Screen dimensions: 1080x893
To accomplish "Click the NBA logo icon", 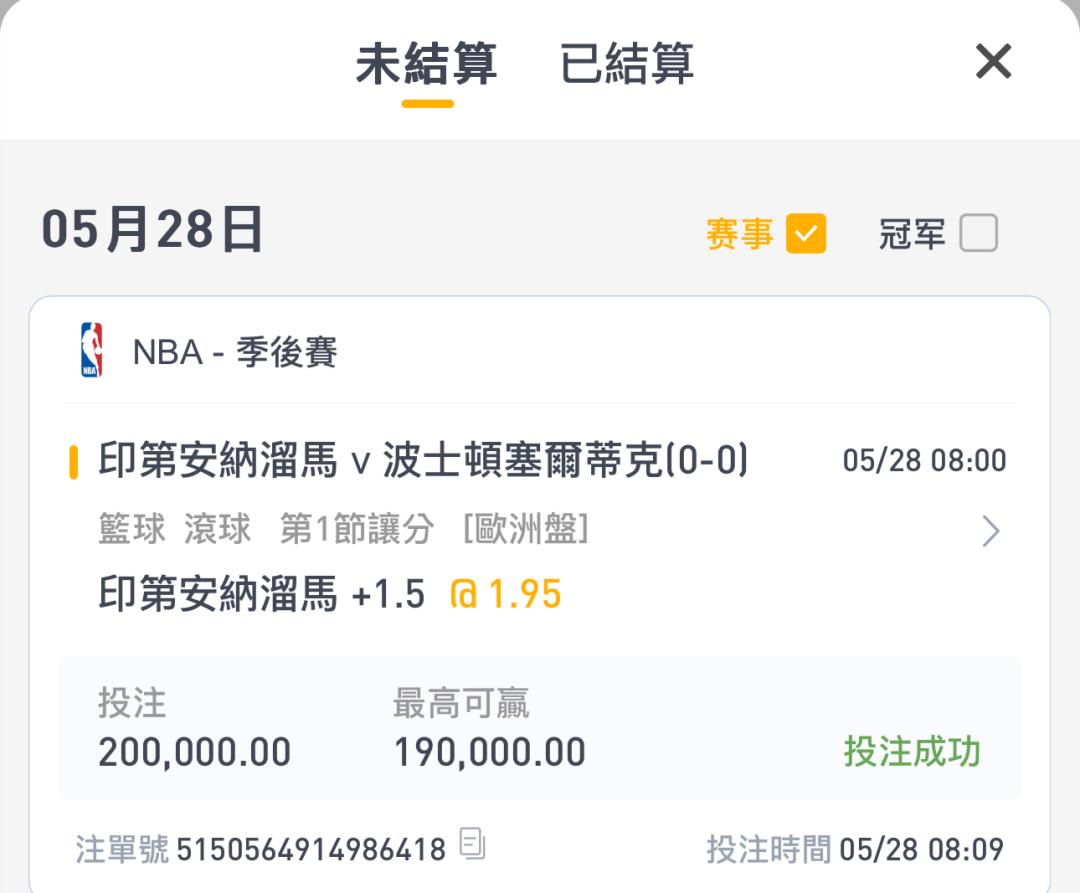I will (92, 350).
